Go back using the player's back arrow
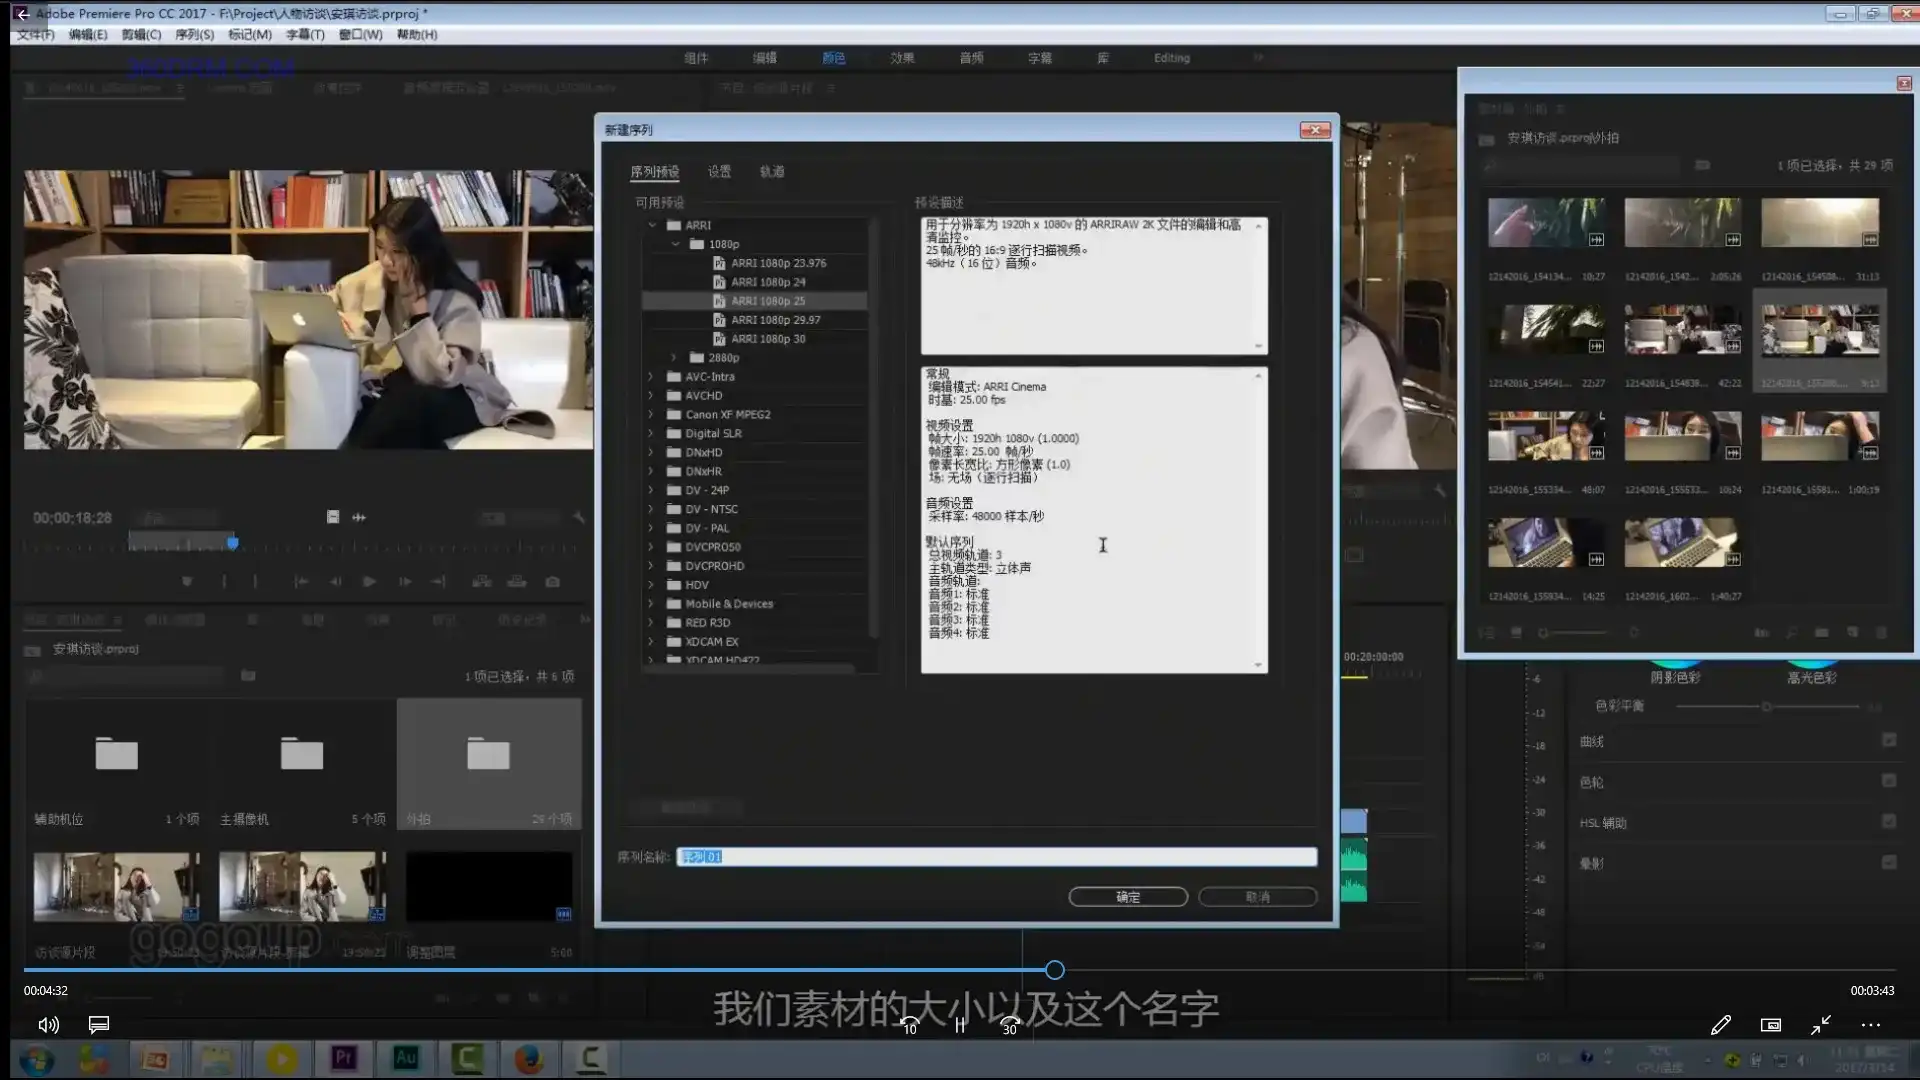 22,14
